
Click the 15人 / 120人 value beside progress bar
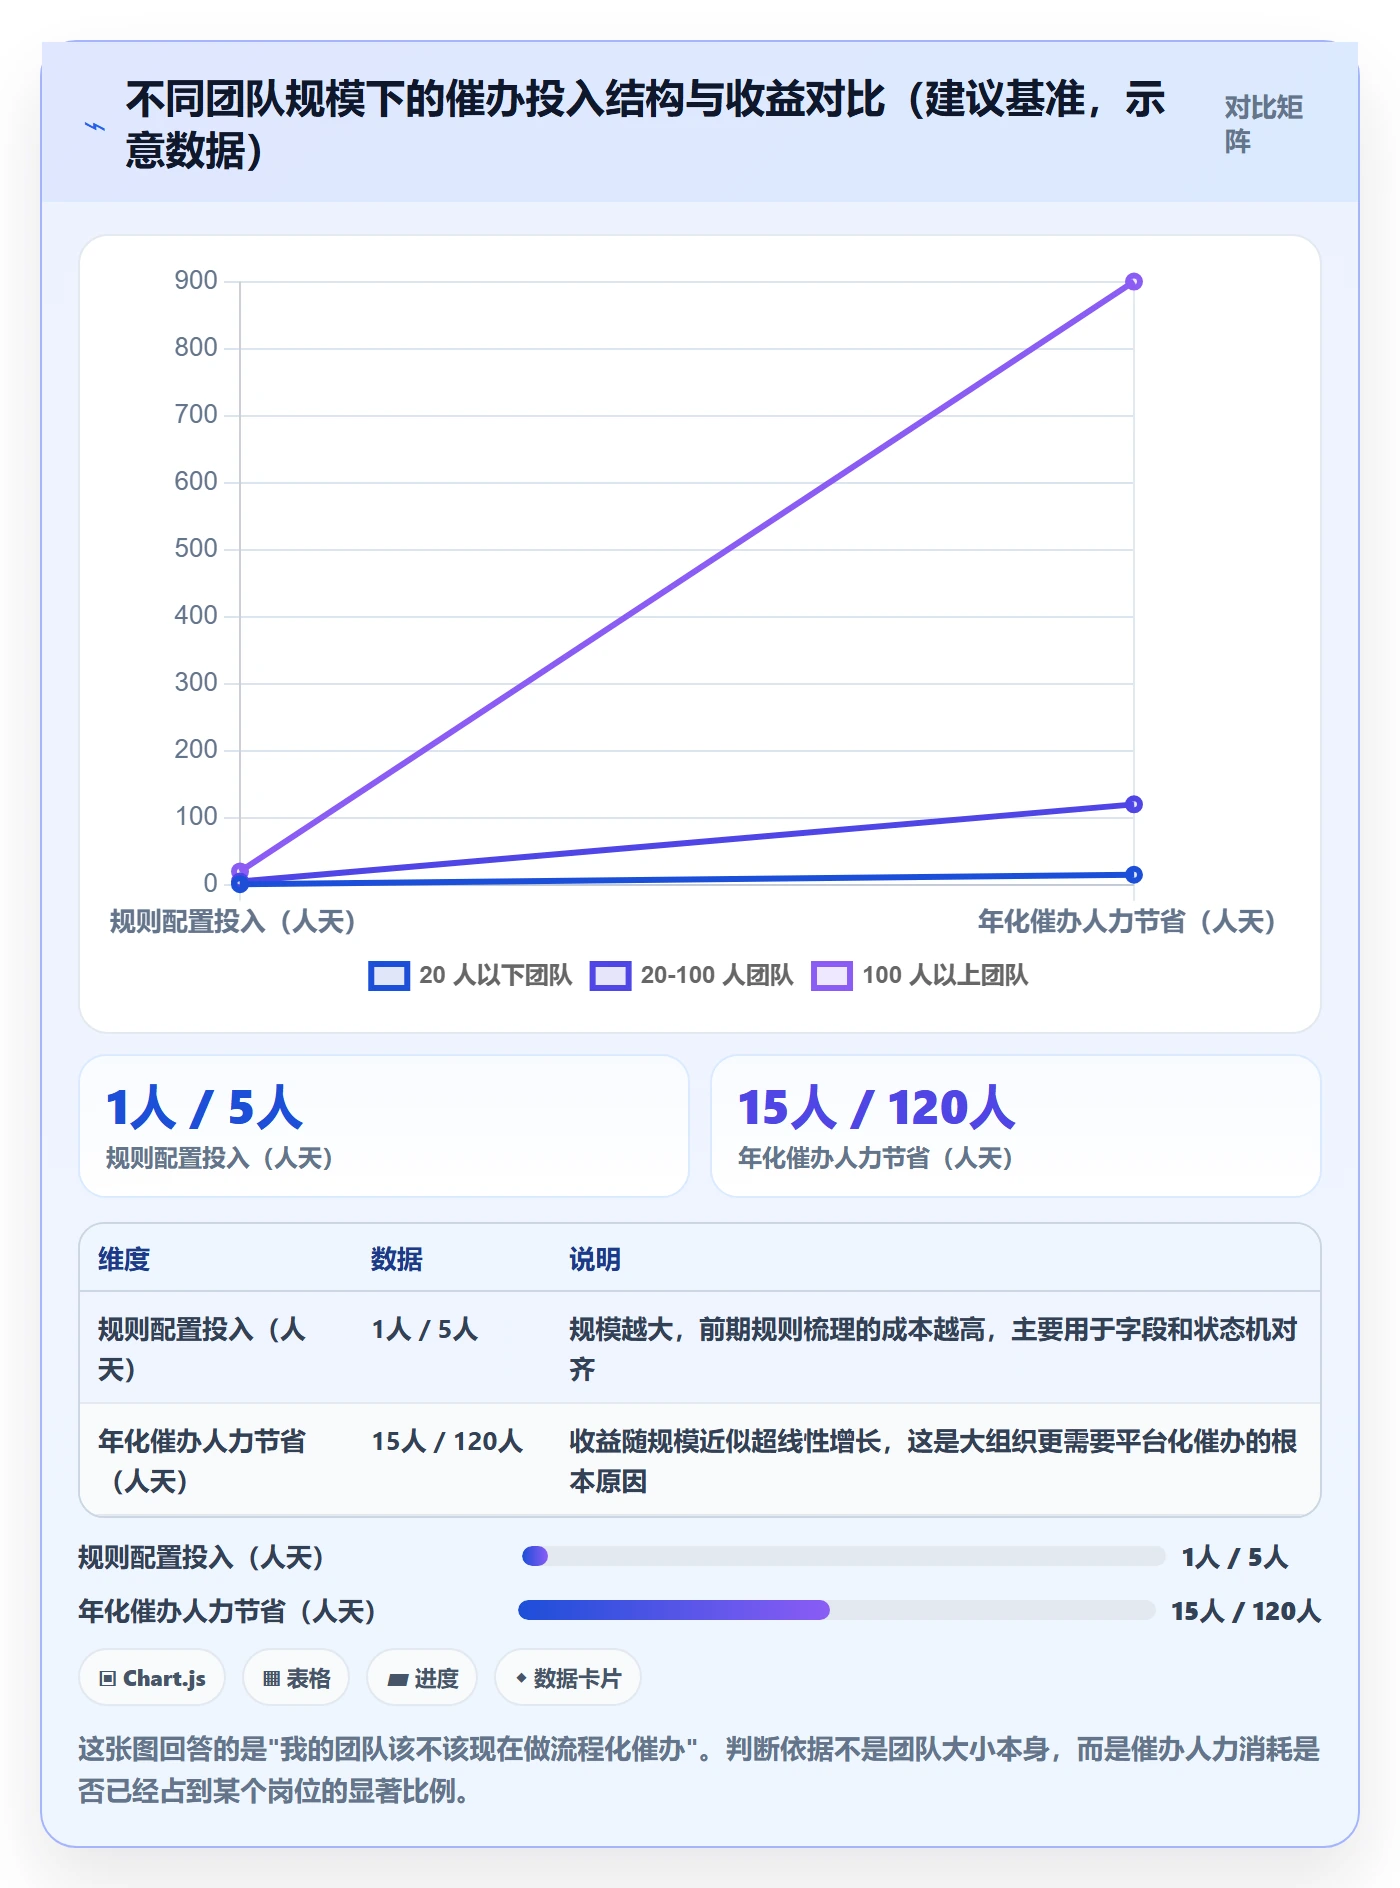pos(1246,1611)
